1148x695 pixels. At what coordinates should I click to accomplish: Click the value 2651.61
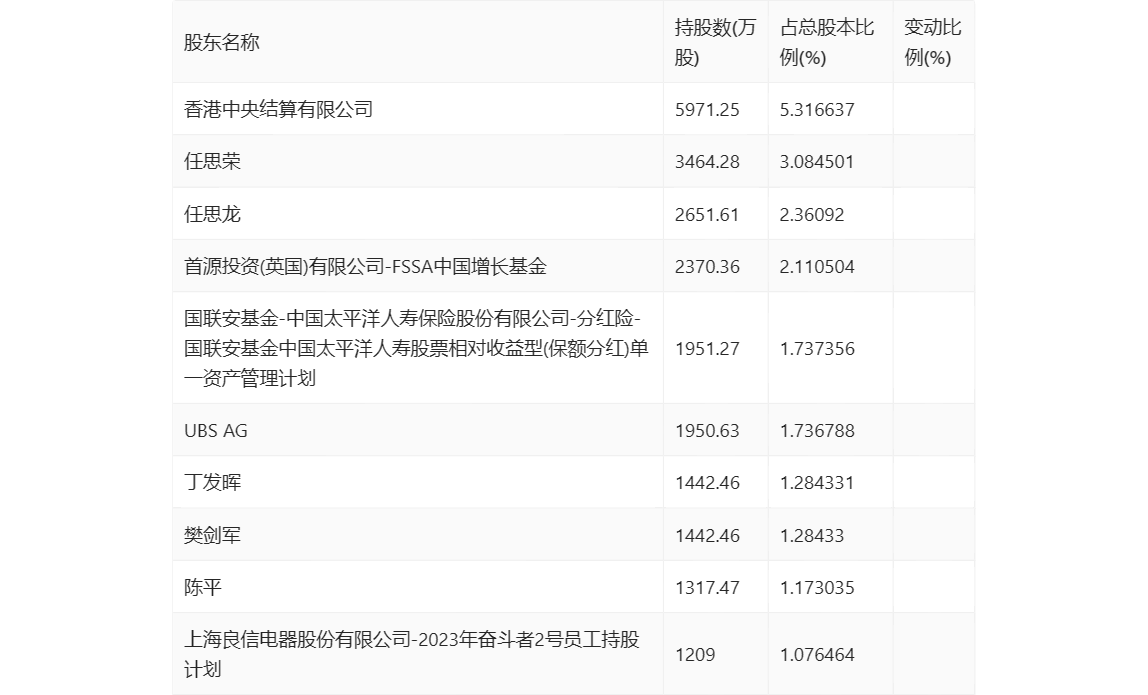coord(707,215)
